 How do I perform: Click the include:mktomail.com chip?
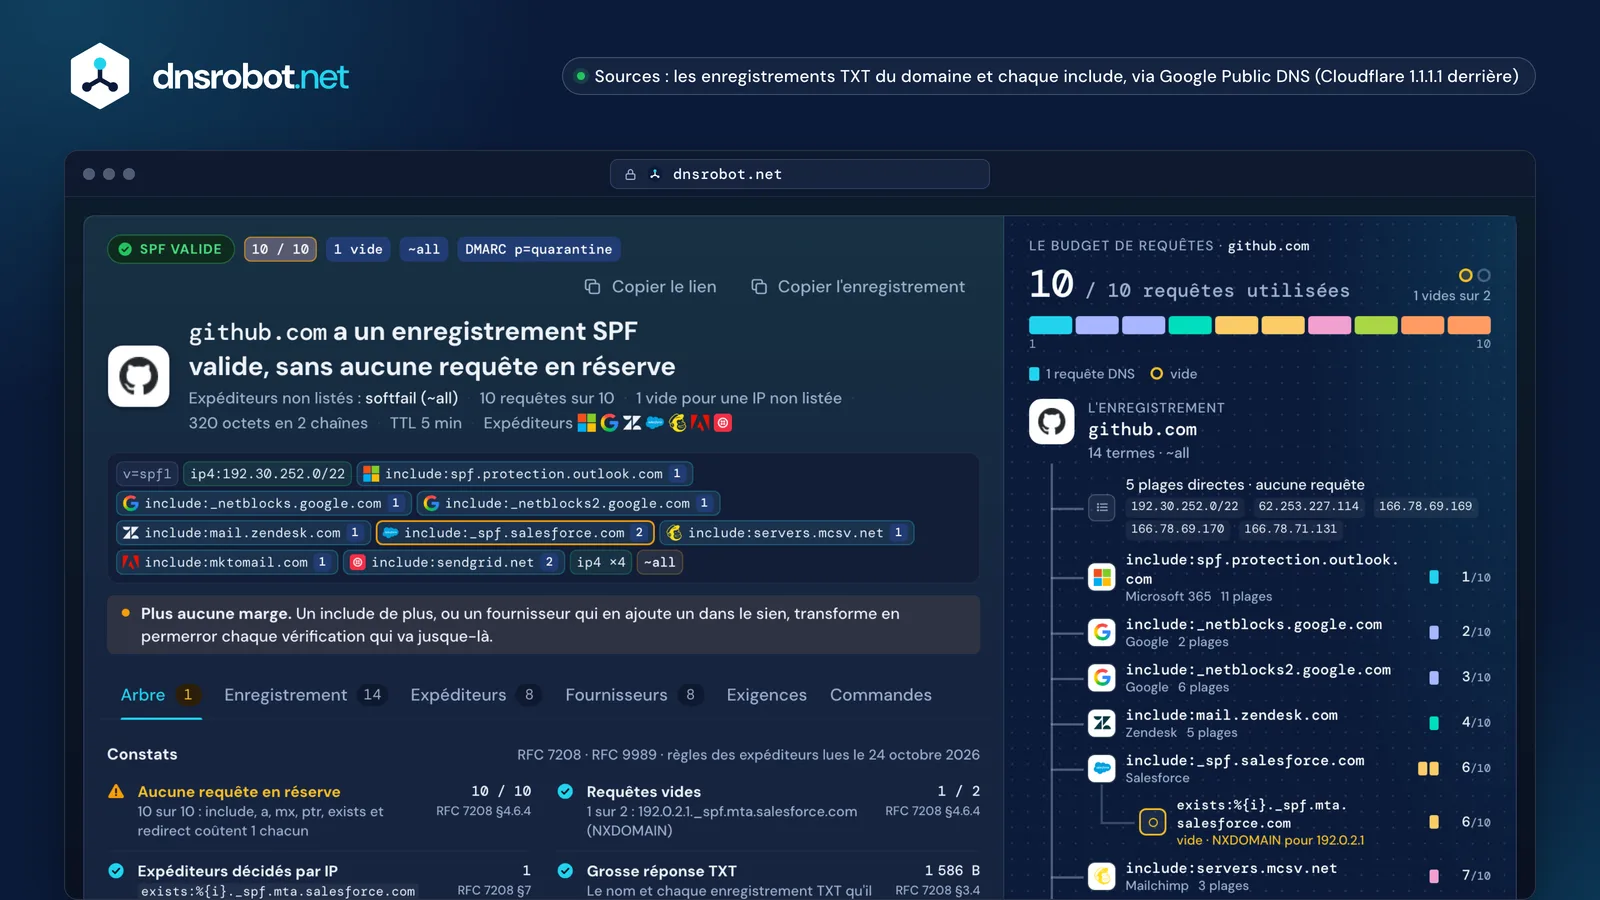[x=226, y=562]
